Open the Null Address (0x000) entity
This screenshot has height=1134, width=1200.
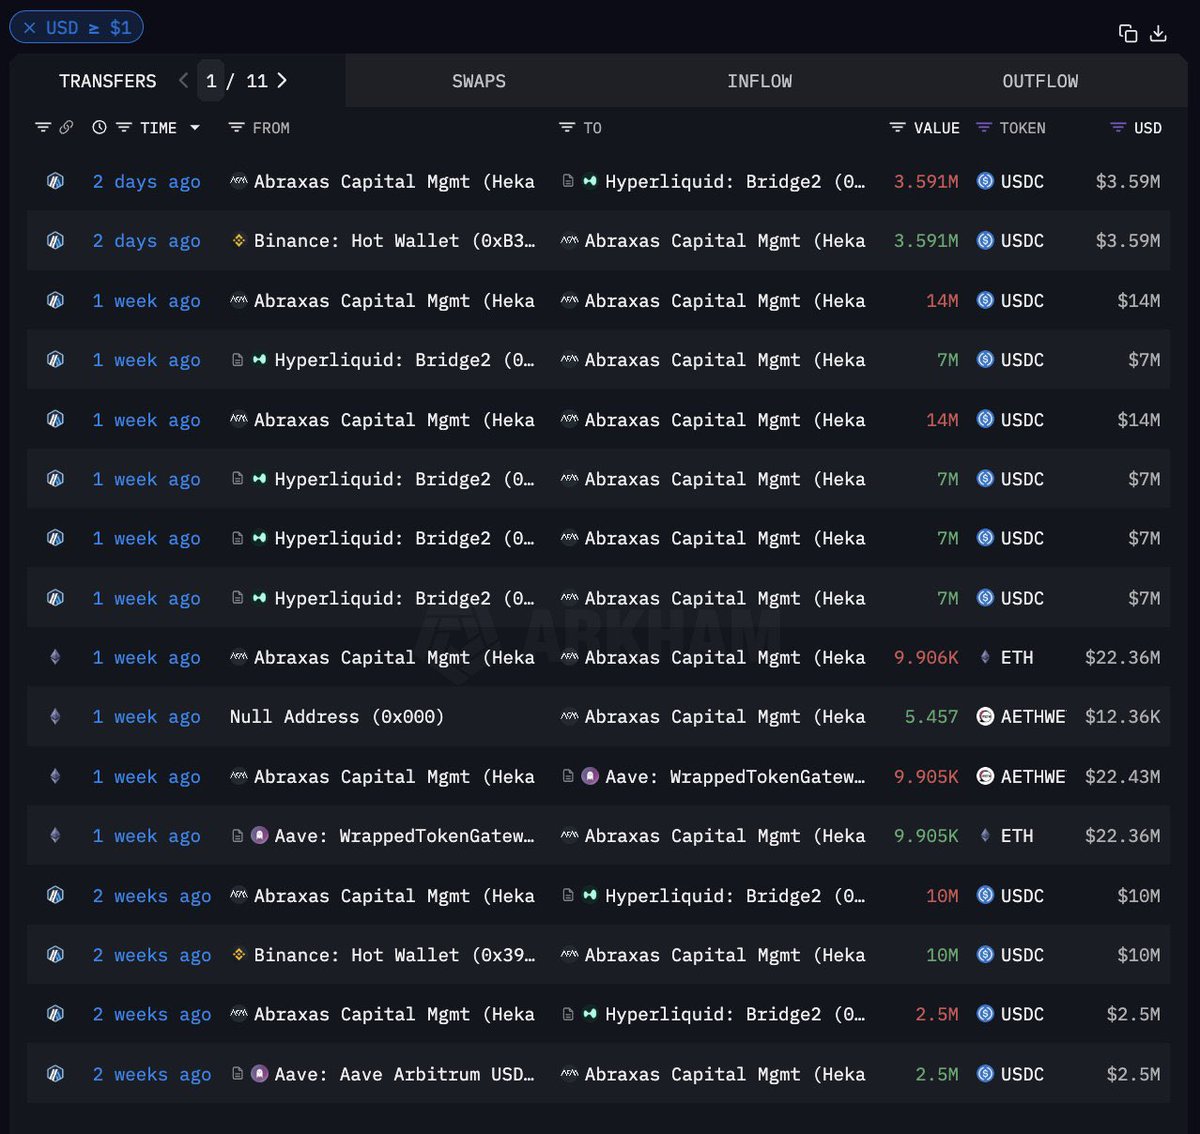(337, 717)
